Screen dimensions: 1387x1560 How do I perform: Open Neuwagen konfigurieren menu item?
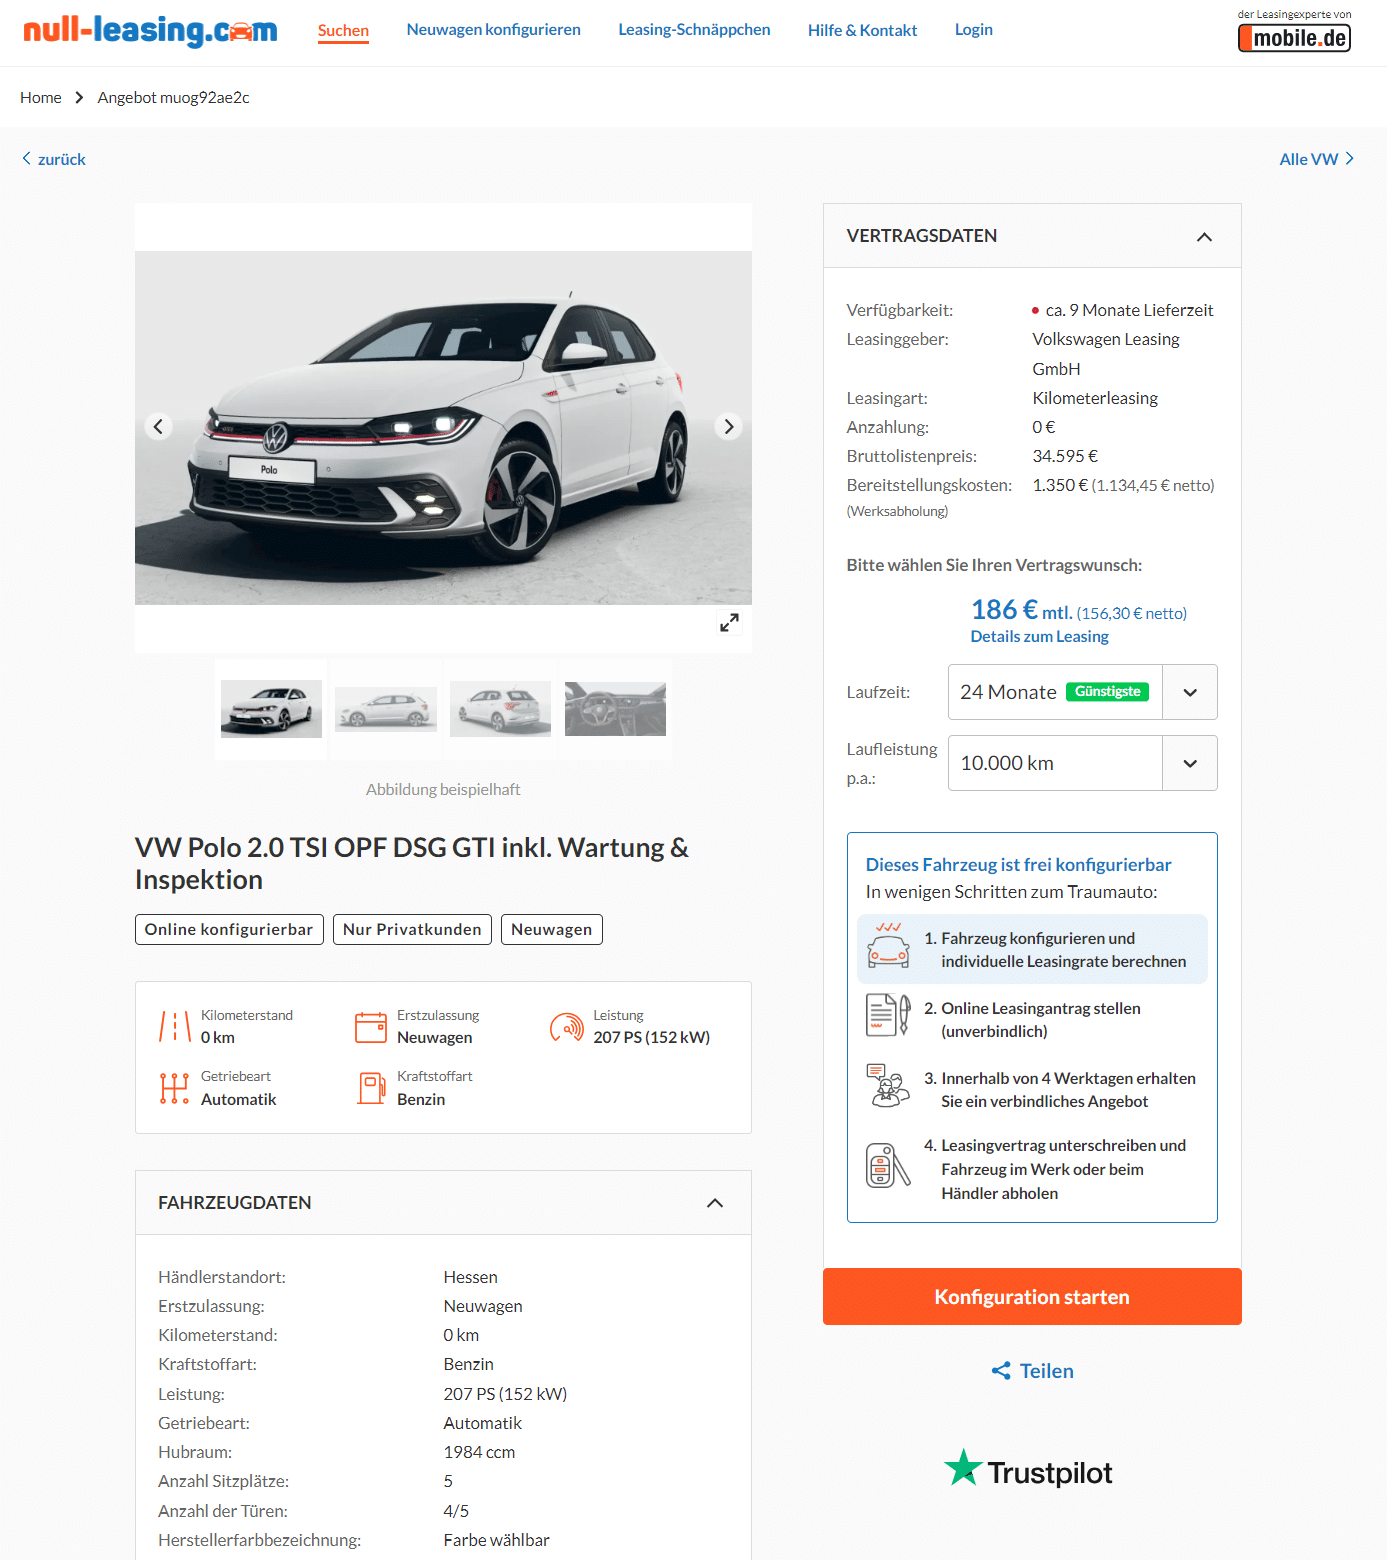493,30
